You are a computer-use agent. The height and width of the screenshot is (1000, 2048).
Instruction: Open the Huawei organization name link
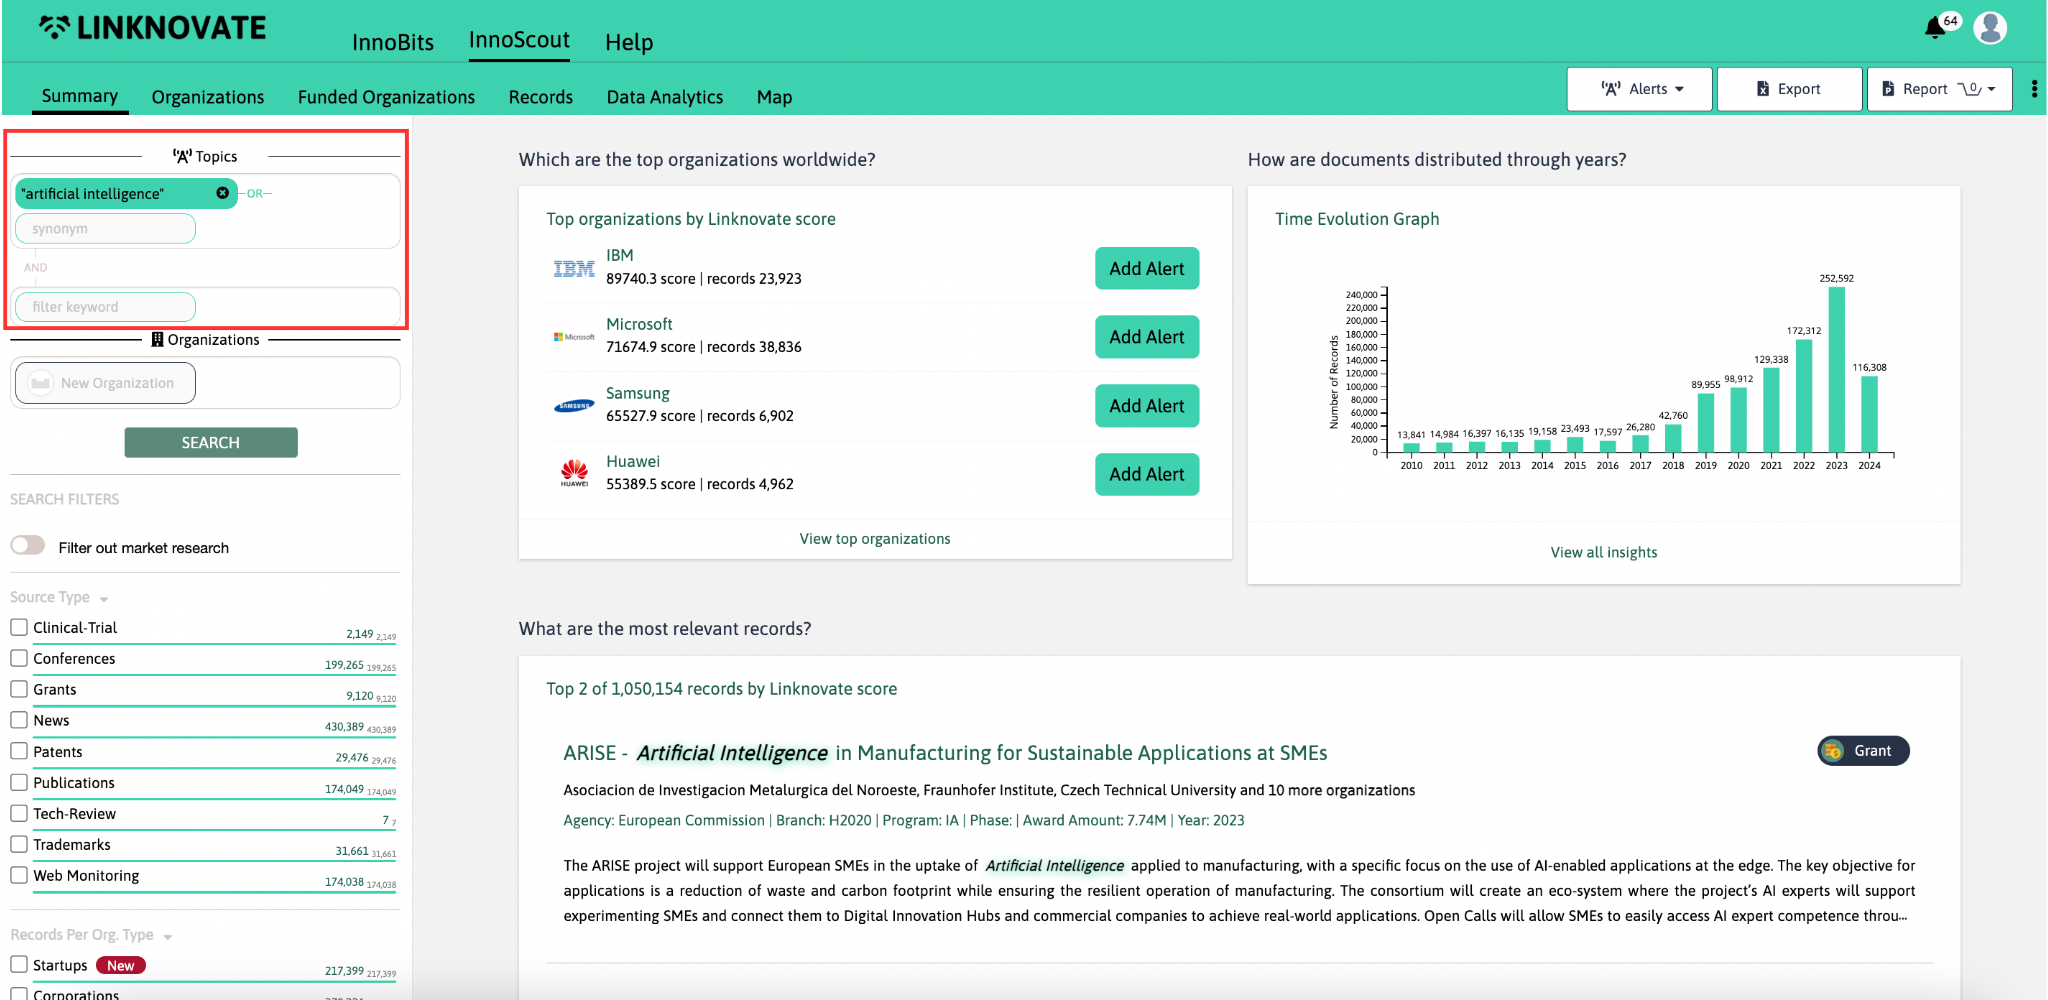click(633, 461)
